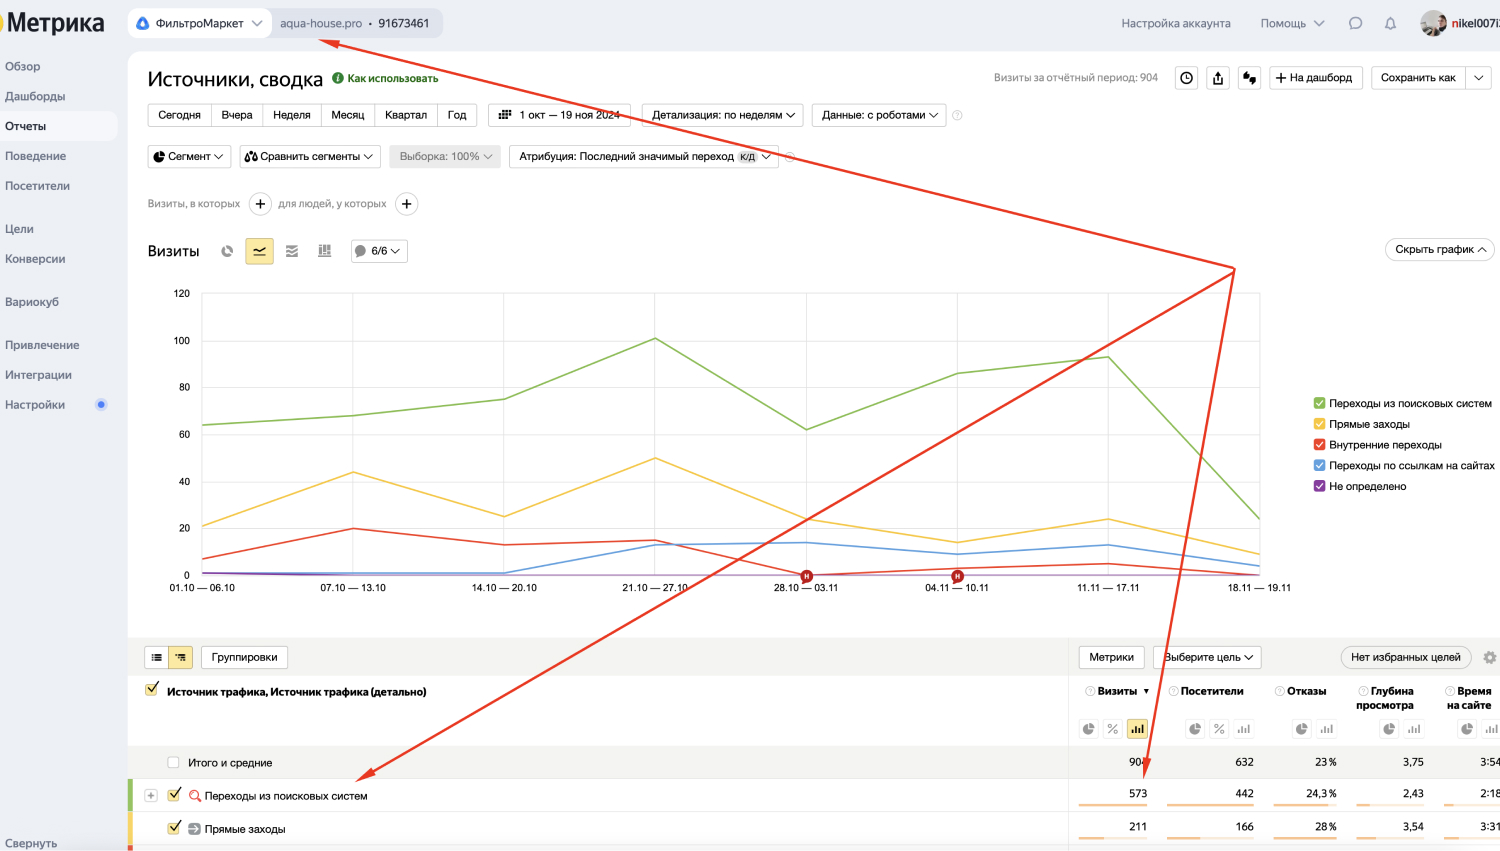This screenshot has height=851, width=1500.
Task: Click the annotation marker at 28.10 — 03.11
Action: click(x=806, y=576)
